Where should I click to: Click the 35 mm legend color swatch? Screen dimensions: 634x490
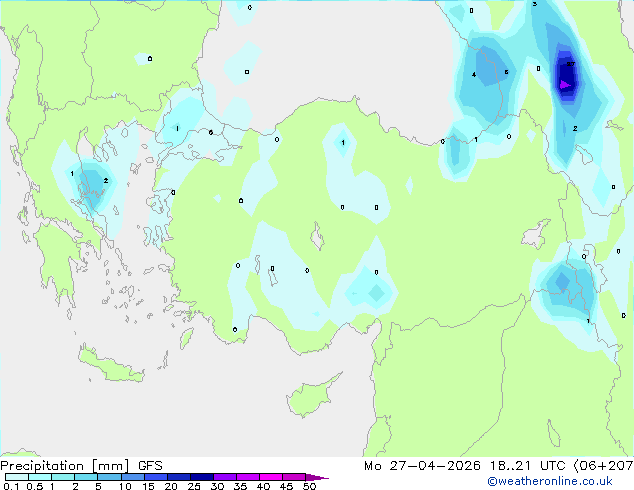[248, 477]
